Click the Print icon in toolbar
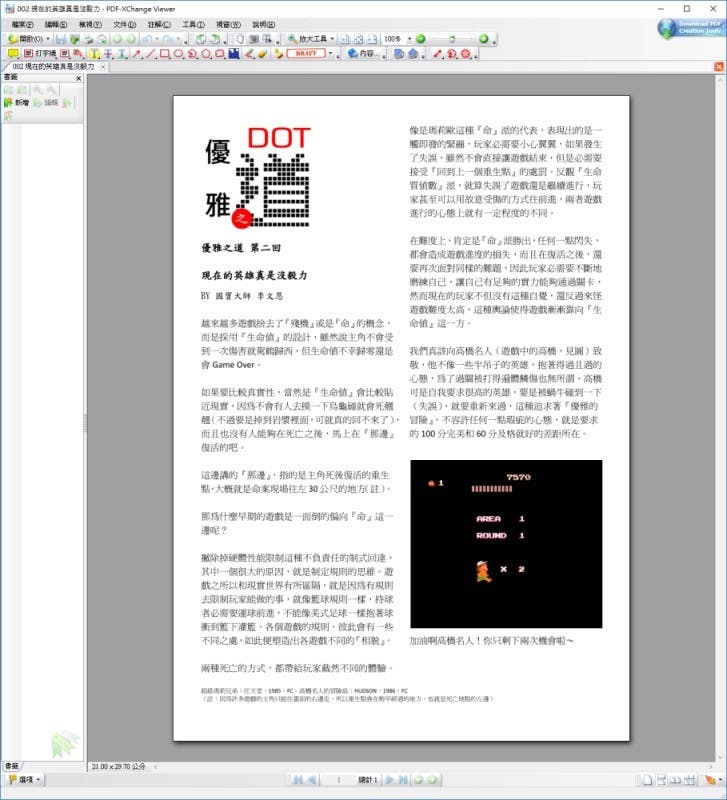This screenshot has height=800, width=727. (x=88, y=39)
